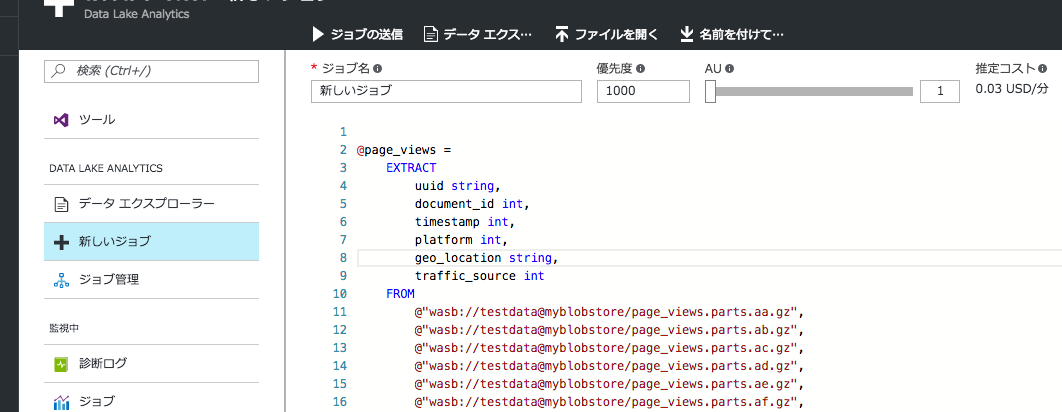Click the job name field 新しいジョブ

(x=446, y=91)
